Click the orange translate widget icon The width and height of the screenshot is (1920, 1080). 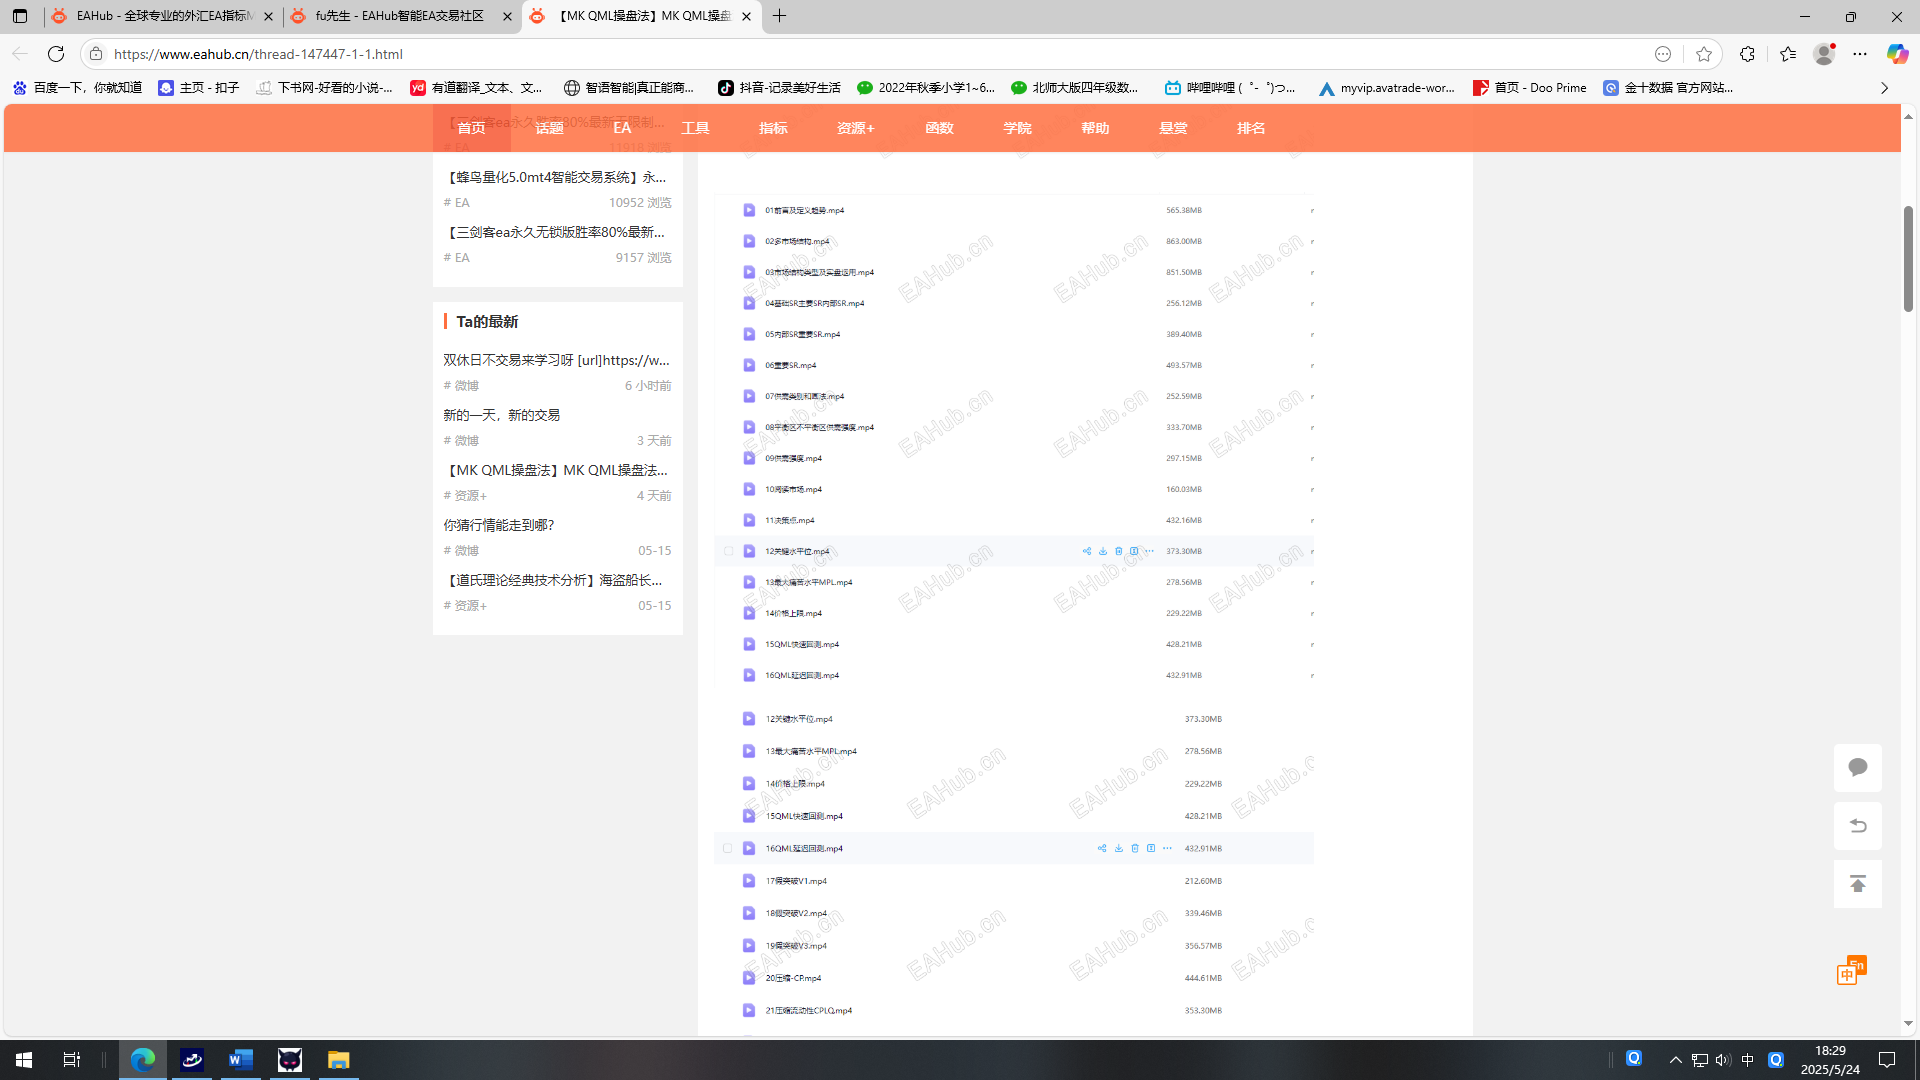1851,970
